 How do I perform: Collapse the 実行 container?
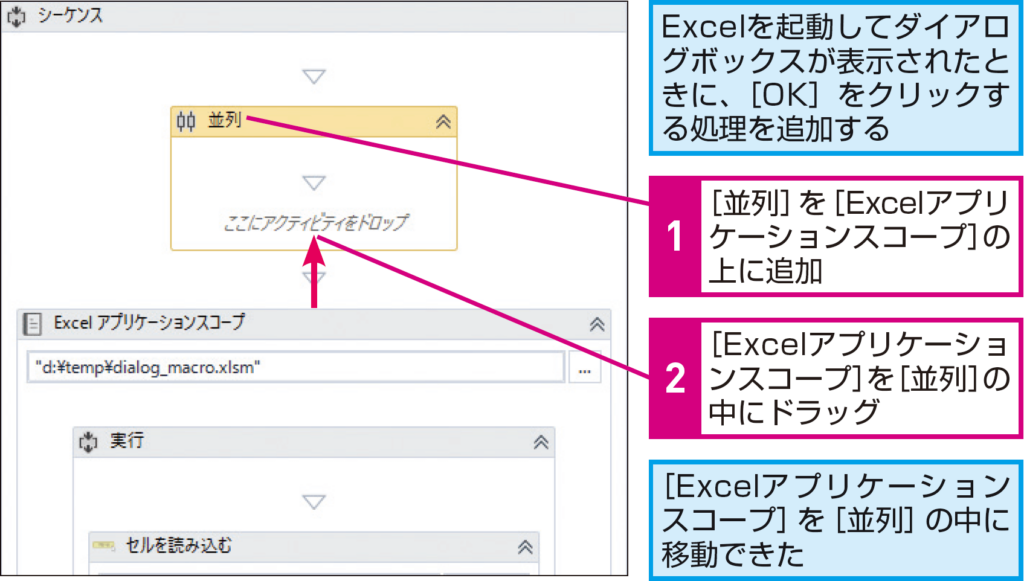click(541, 443)
